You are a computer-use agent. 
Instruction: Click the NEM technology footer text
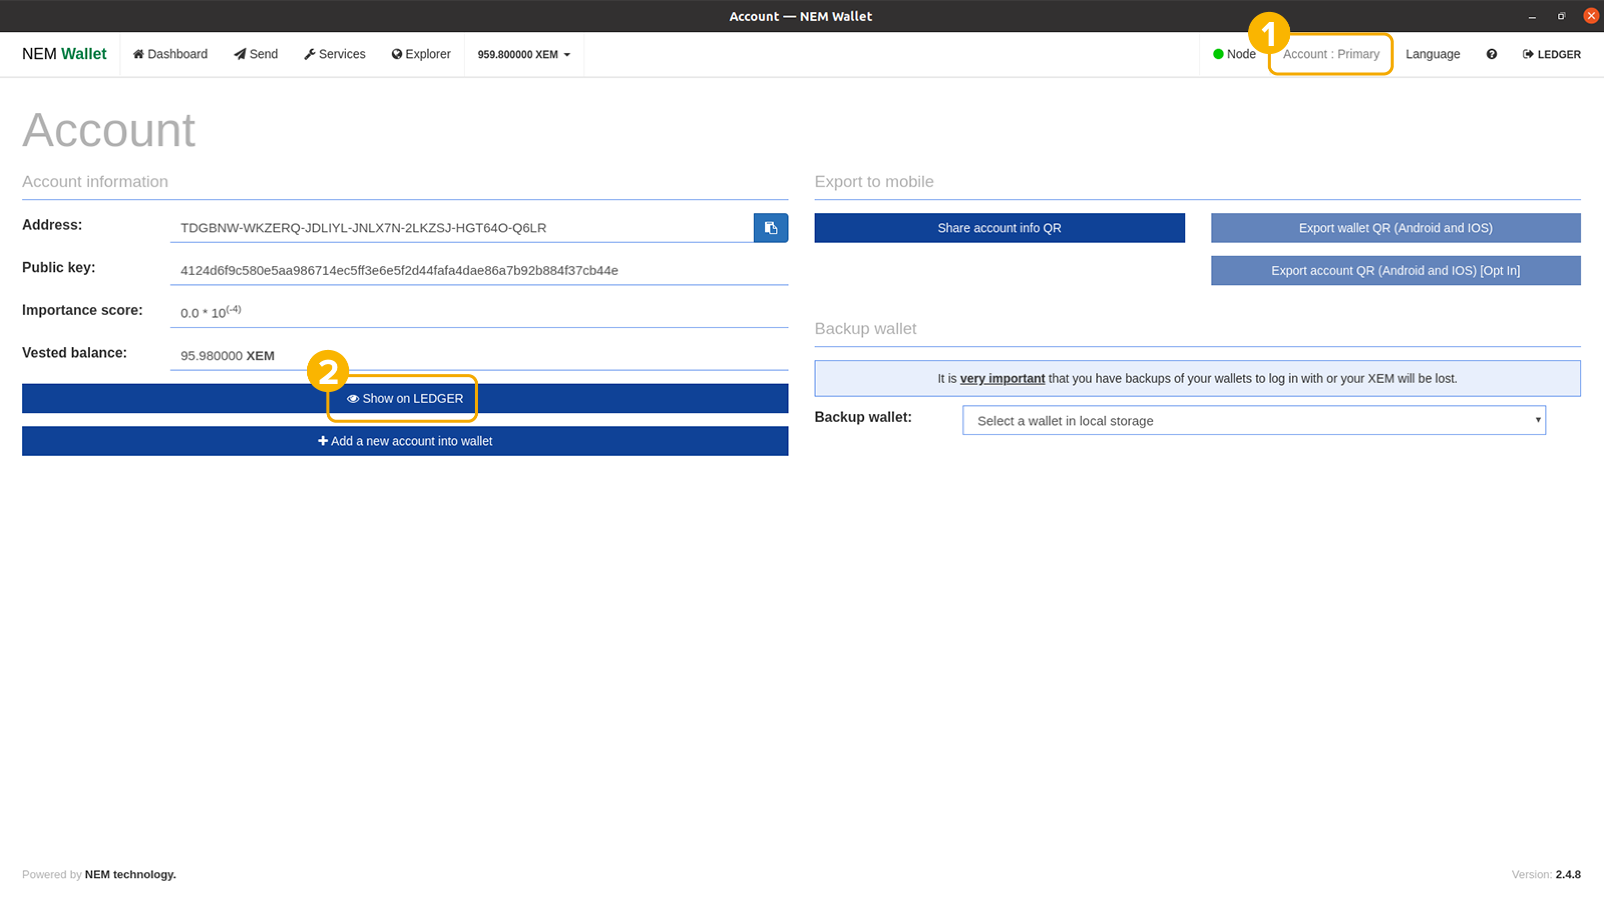[x=130, y=874]
